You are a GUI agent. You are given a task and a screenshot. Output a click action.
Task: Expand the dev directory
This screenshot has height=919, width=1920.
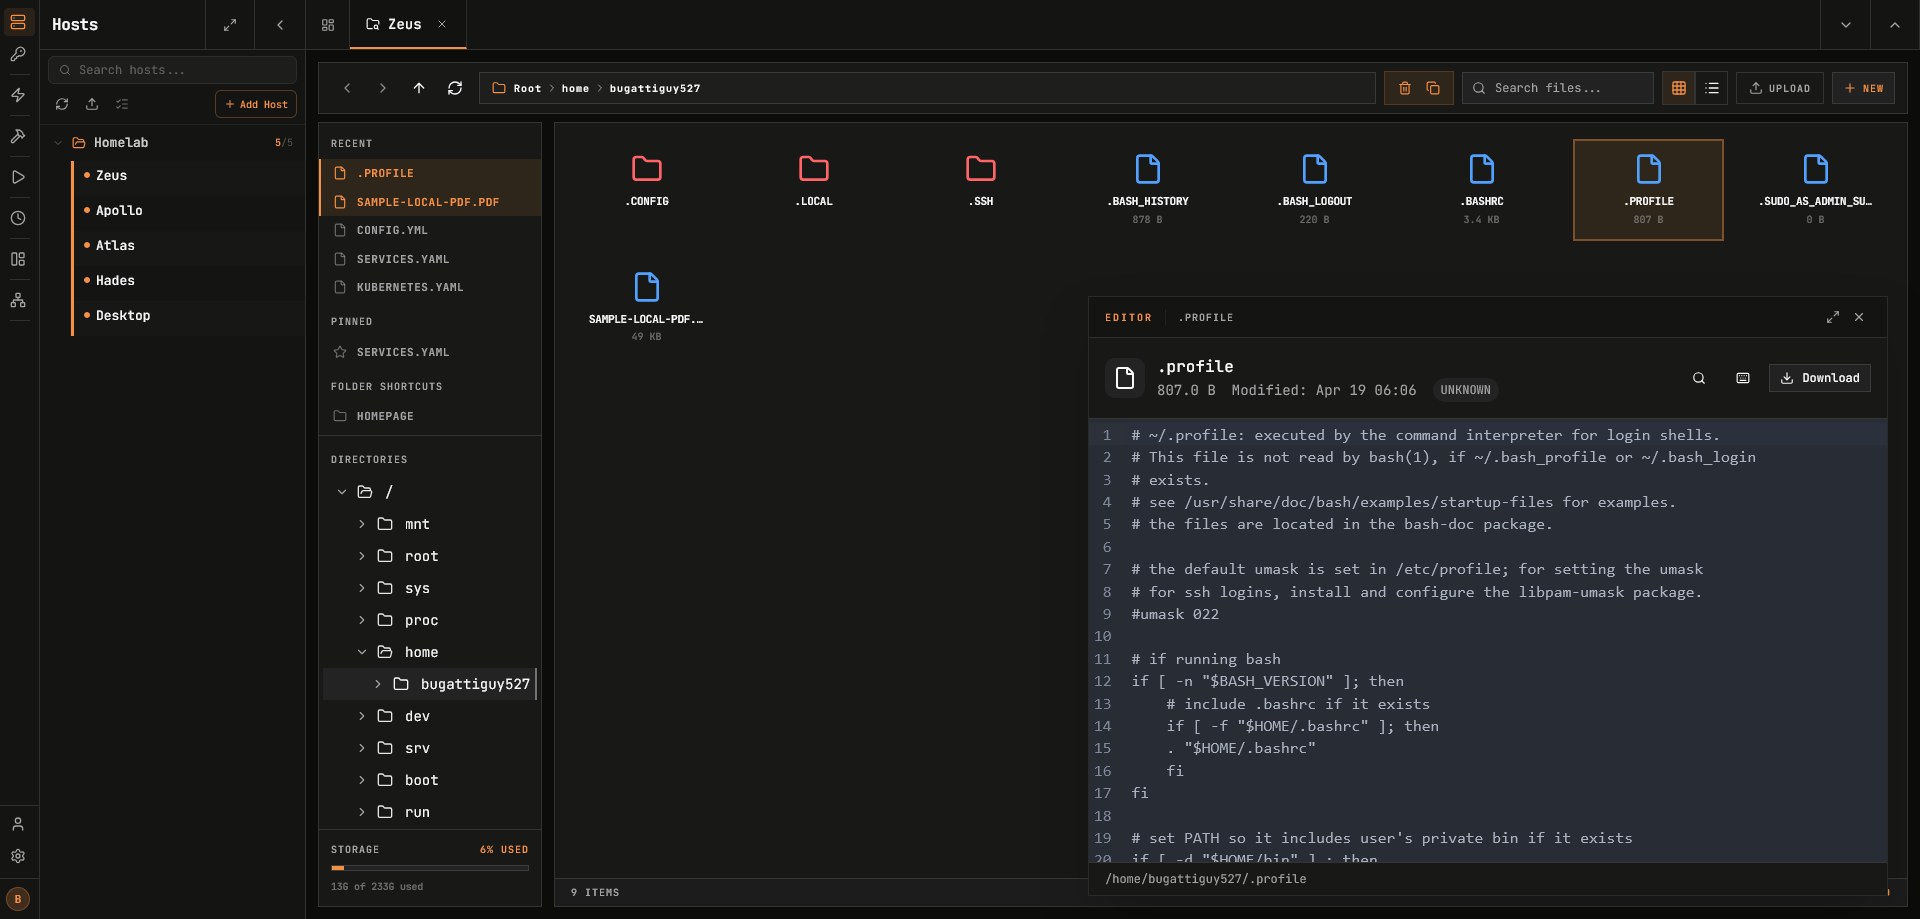tap(362, 716)
